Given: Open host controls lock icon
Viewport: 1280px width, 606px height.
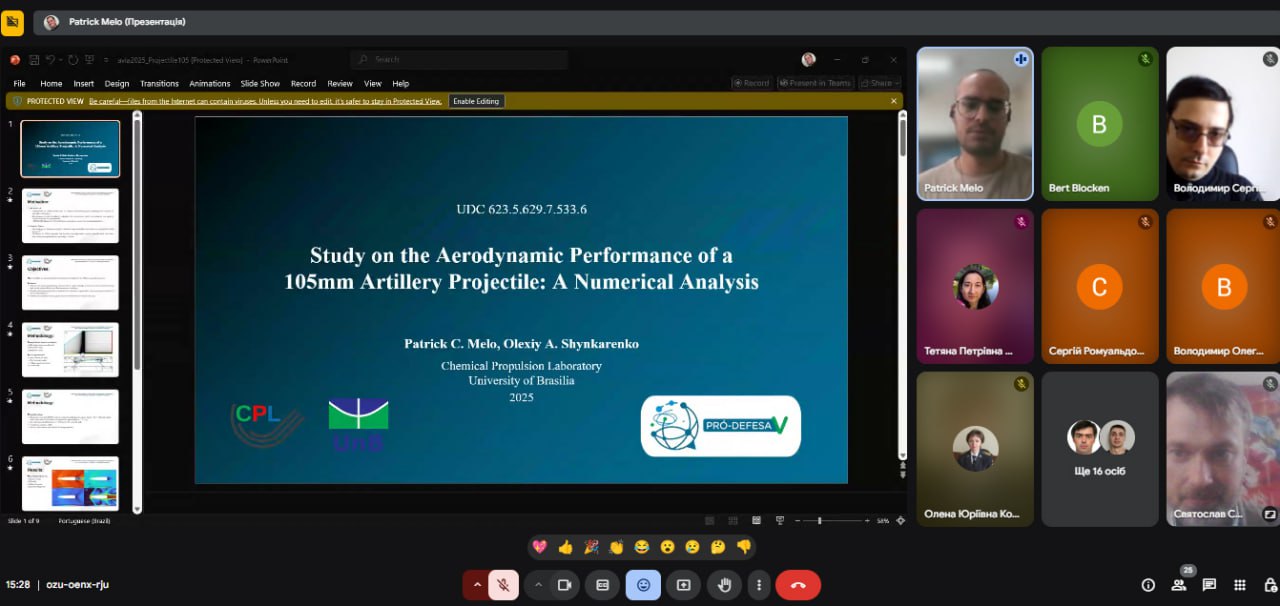Looking at the screenshot, I should [x=1269, y=585].
